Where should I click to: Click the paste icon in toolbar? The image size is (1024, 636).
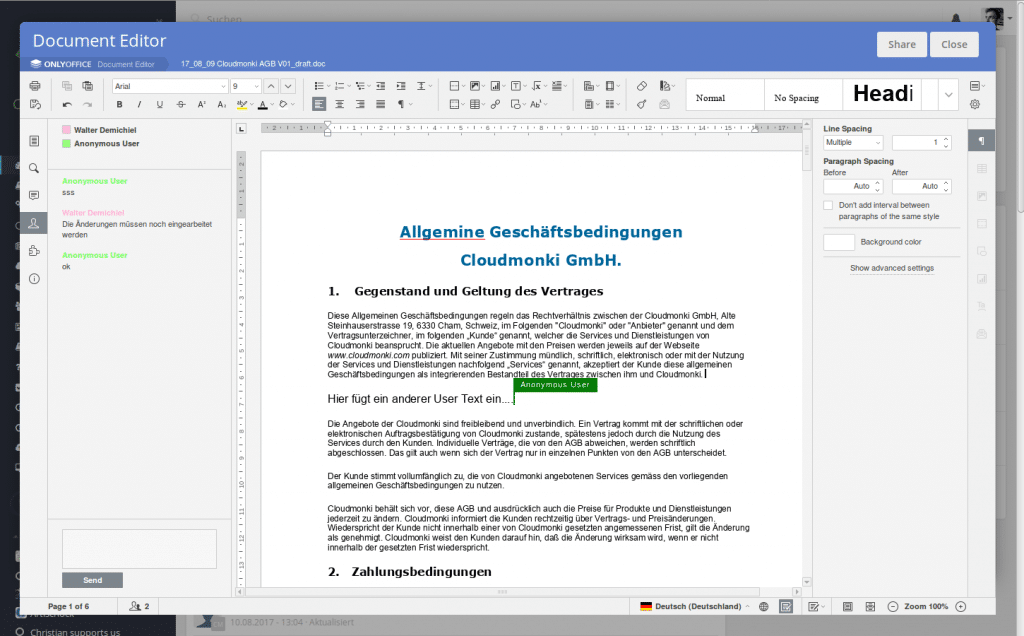coord(88,86)
